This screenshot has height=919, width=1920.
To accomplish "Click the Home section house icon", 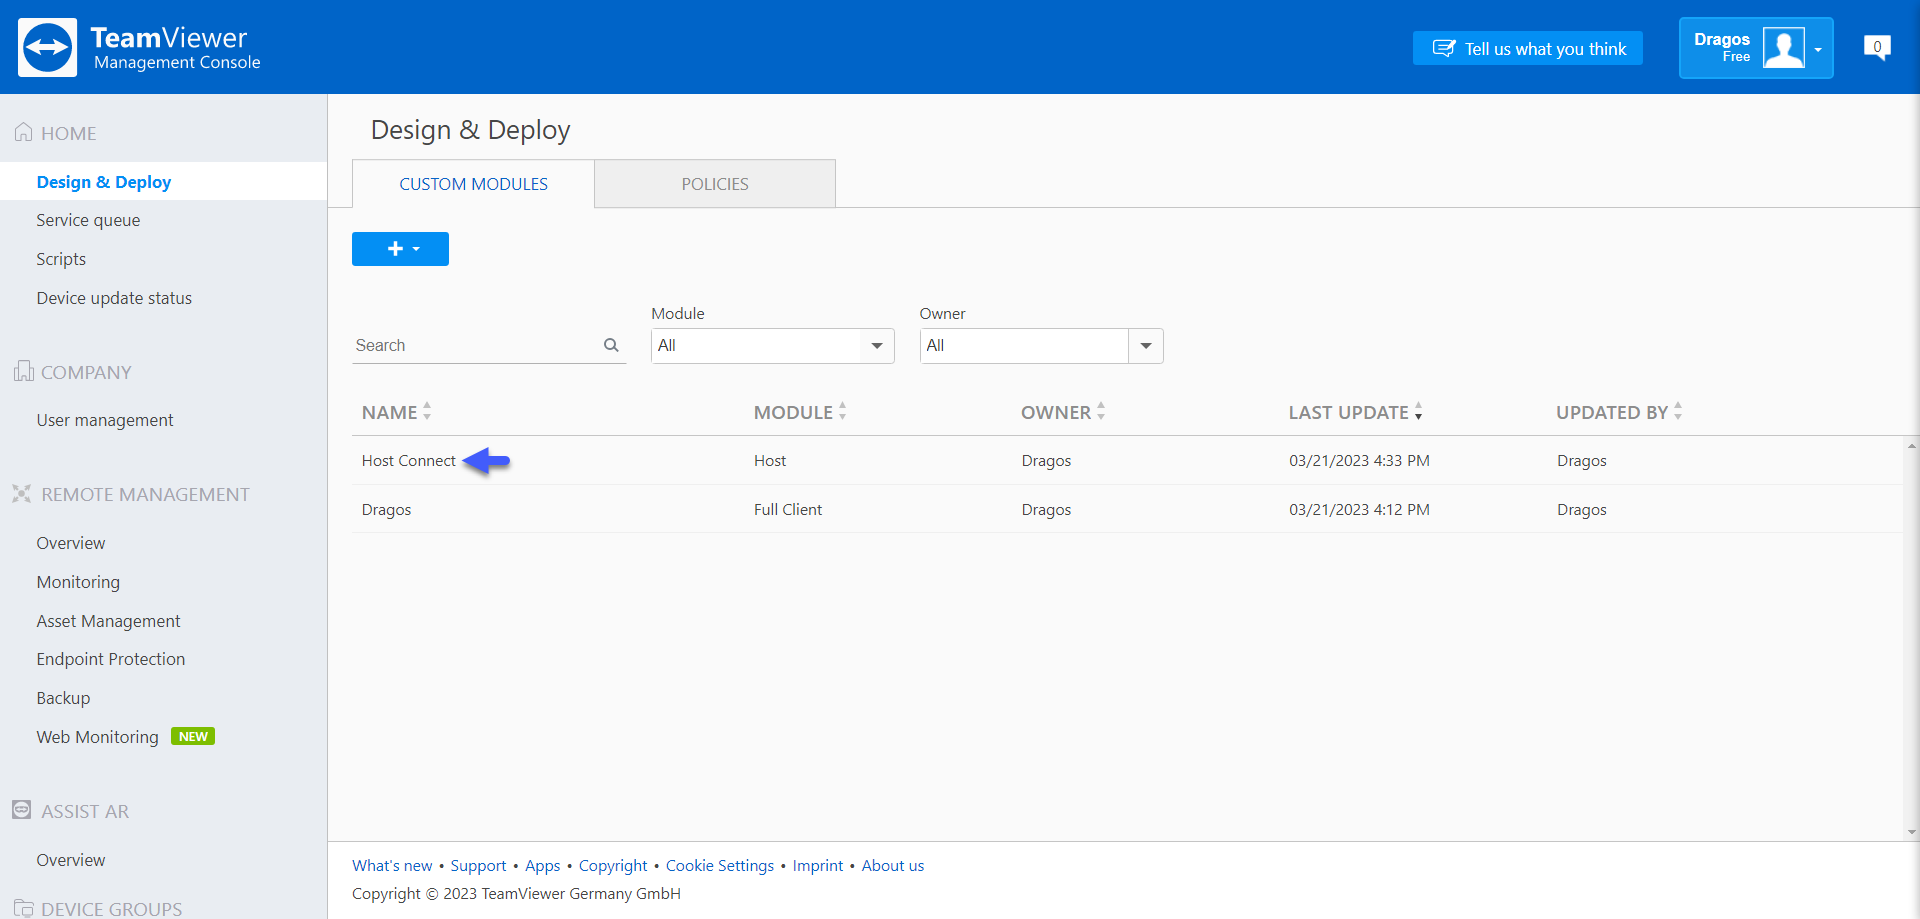I will pos(23,132).
